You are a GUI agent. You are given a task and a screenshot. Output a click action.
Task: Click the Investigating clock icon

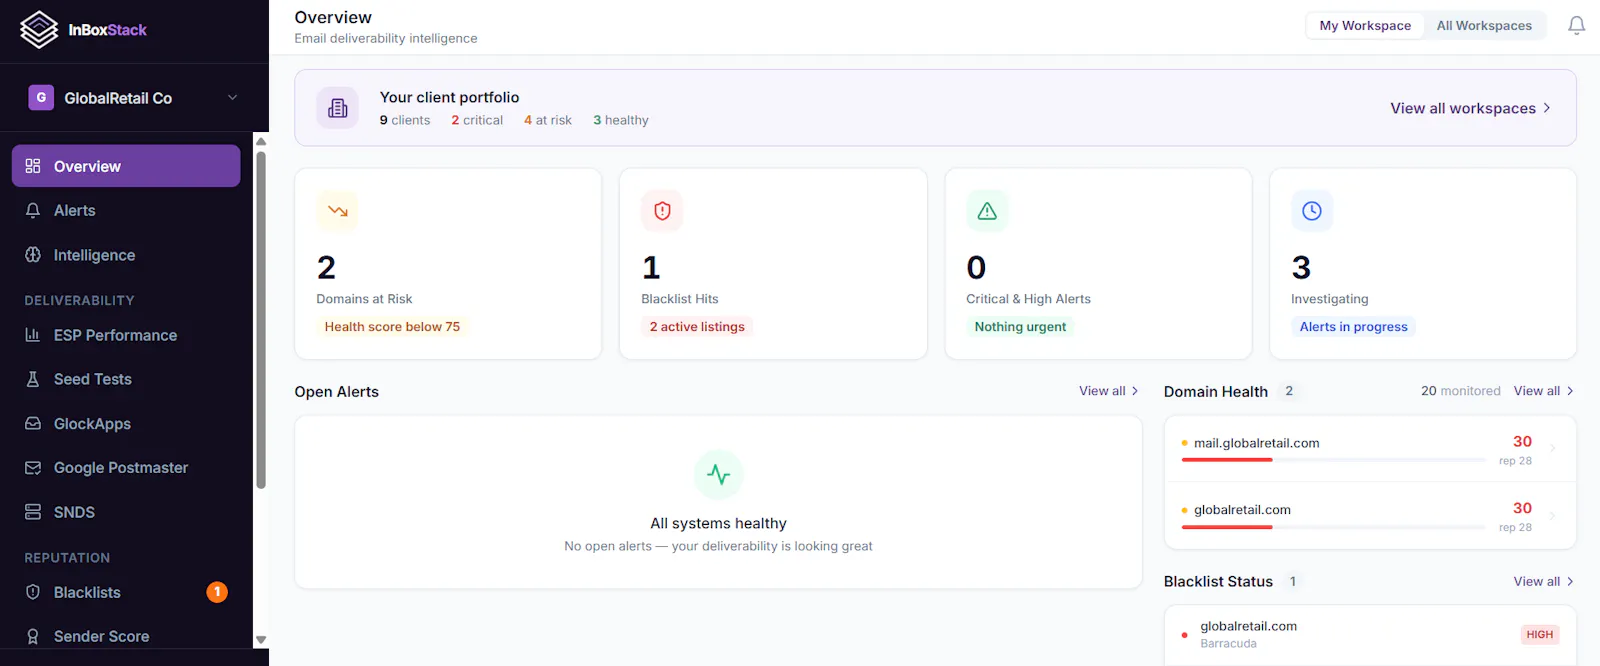pos(1312,211)
